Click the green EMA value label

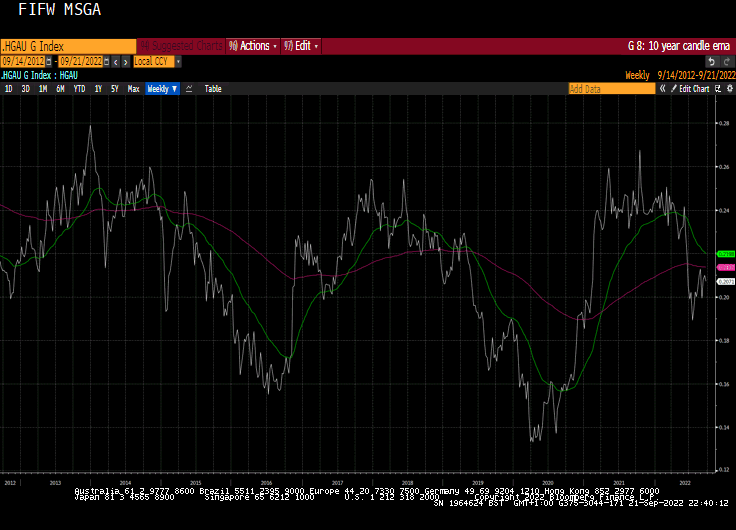pyautogui.click(x=727, y=254)
